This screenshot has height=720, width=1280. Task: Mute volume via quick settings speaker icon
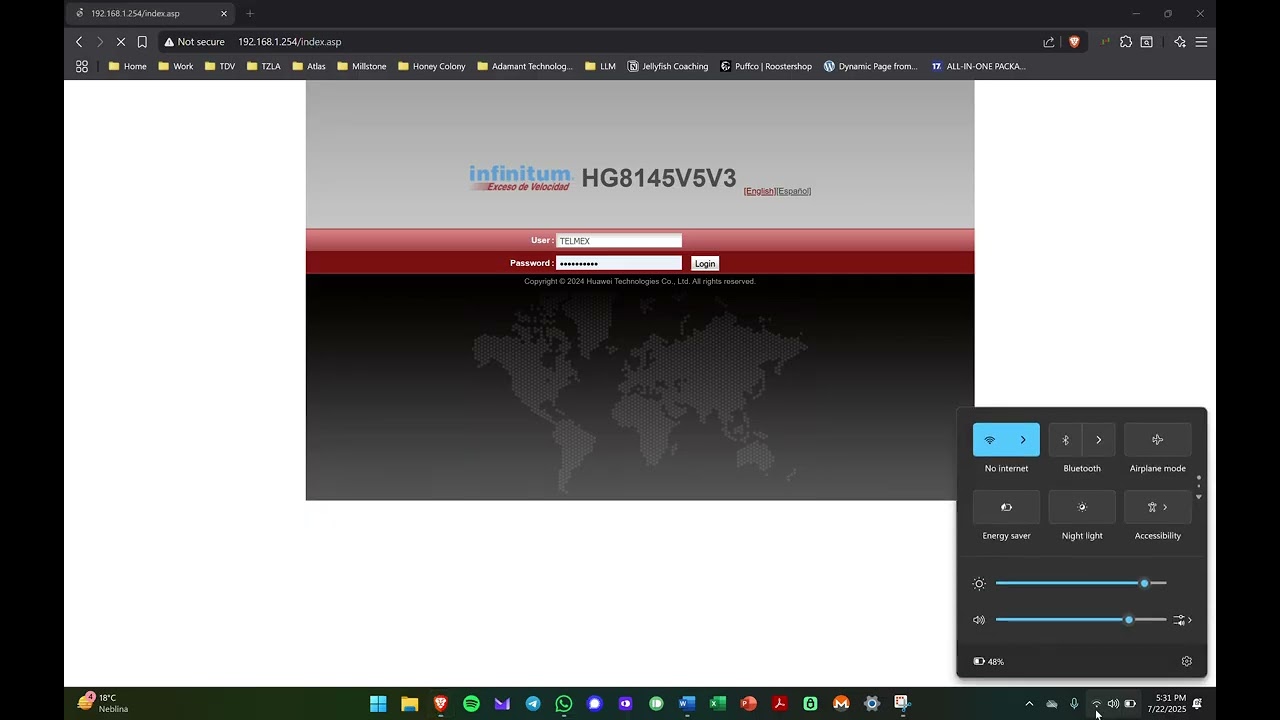pos(979,620)
